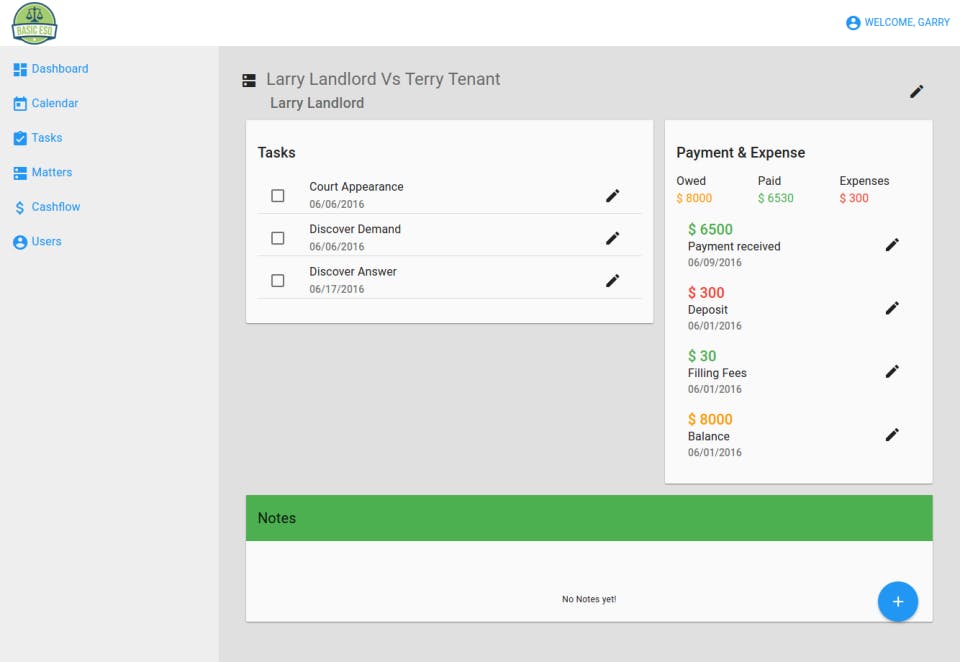Edit the $8000 Balance entry

pos(892,435)
